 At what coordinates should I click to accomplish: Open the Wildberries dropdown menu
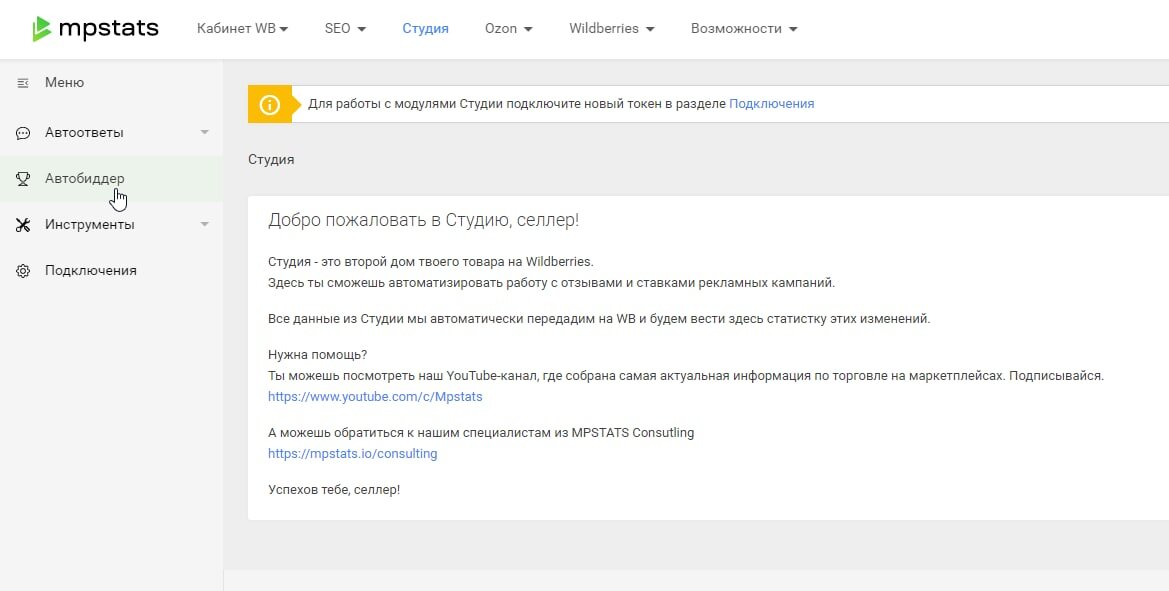(x=611, y=29)
